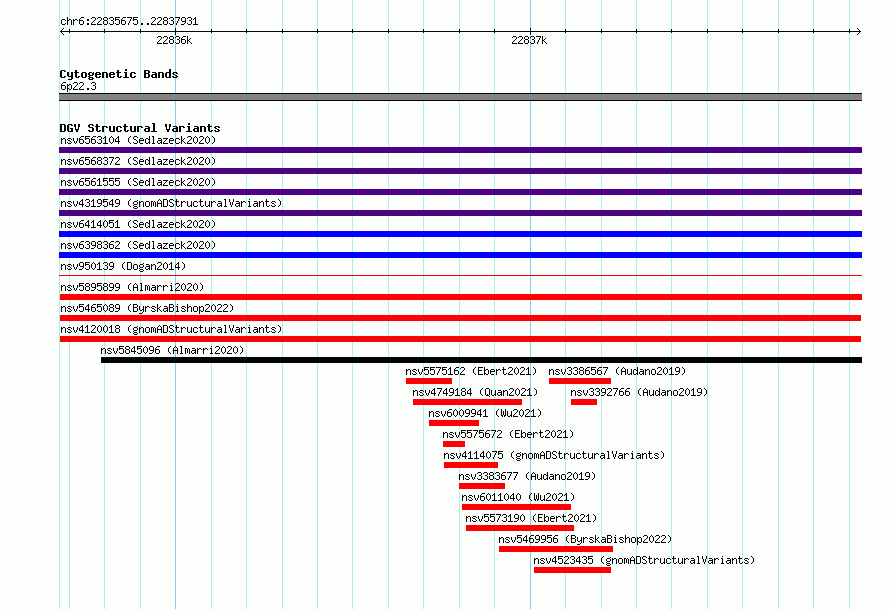This screenshot has height=609, width=890.
Task: Click the red bar under nsv5573190
Action: 520,528
